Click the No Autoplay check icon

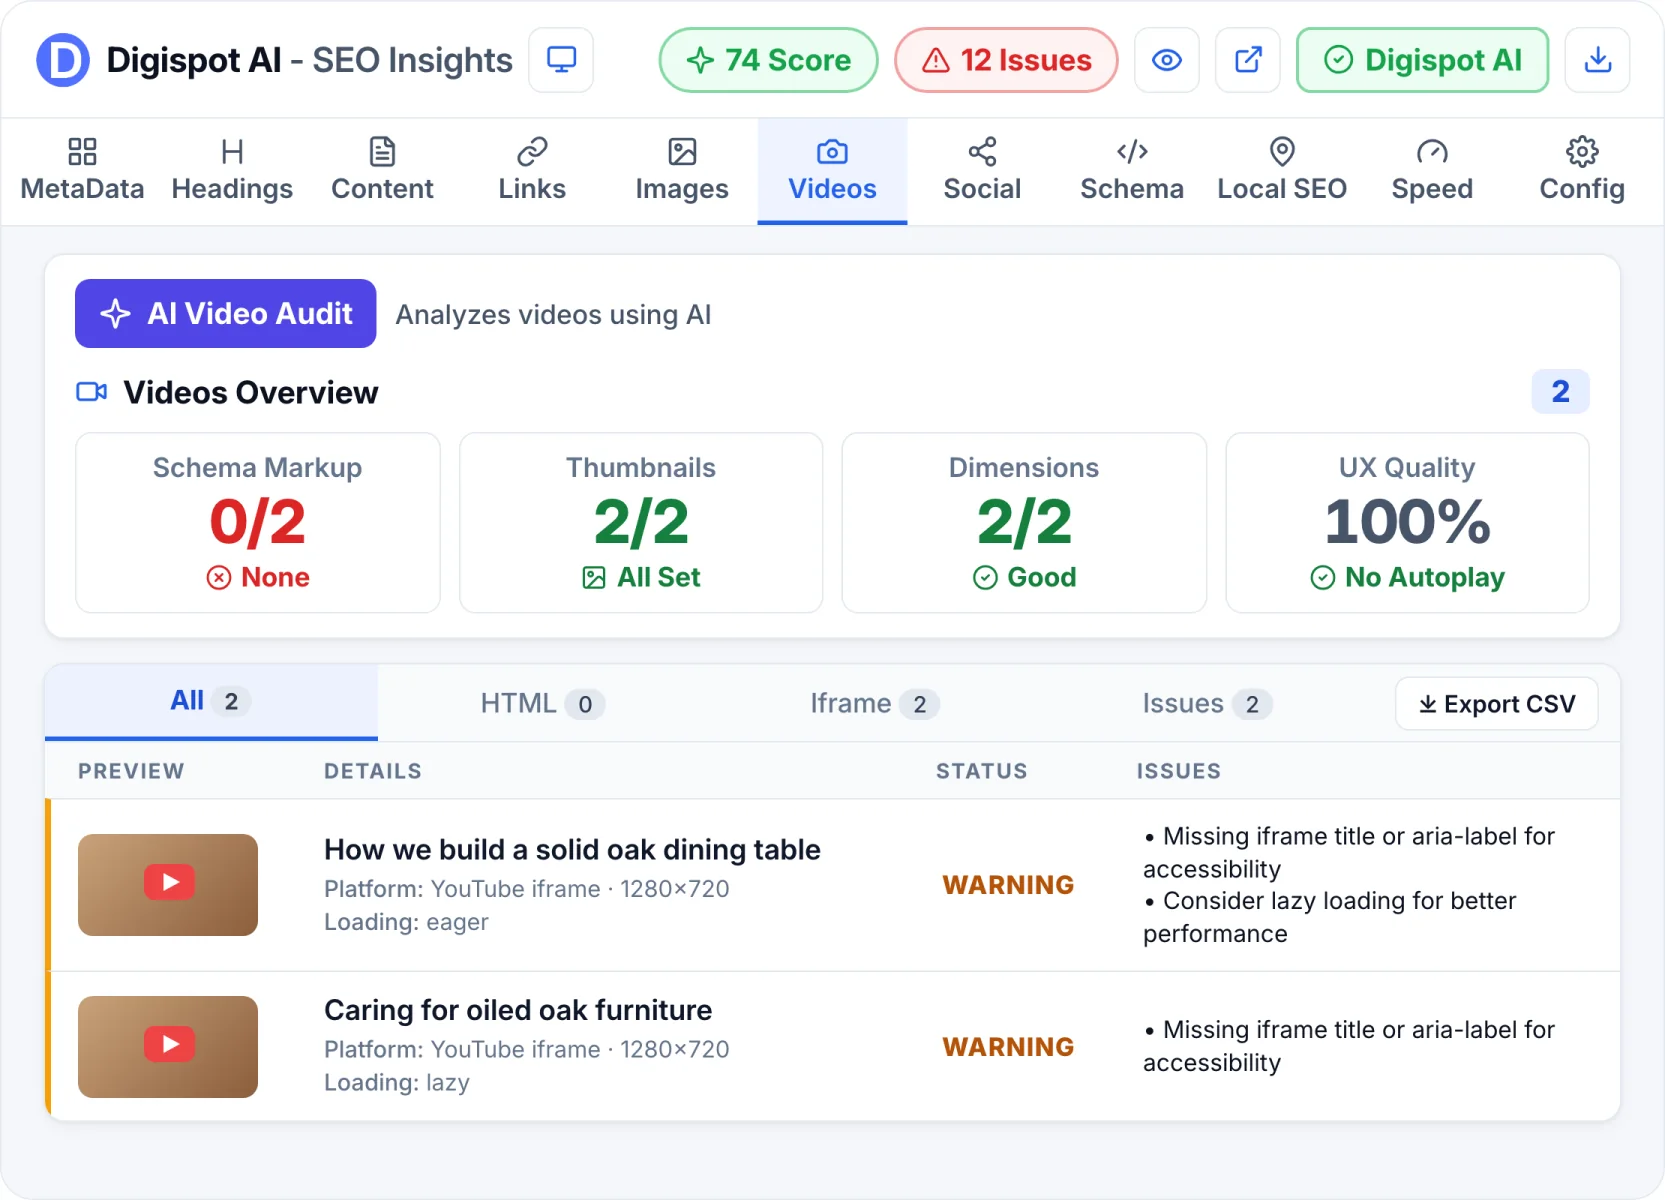click(1323, 578)
